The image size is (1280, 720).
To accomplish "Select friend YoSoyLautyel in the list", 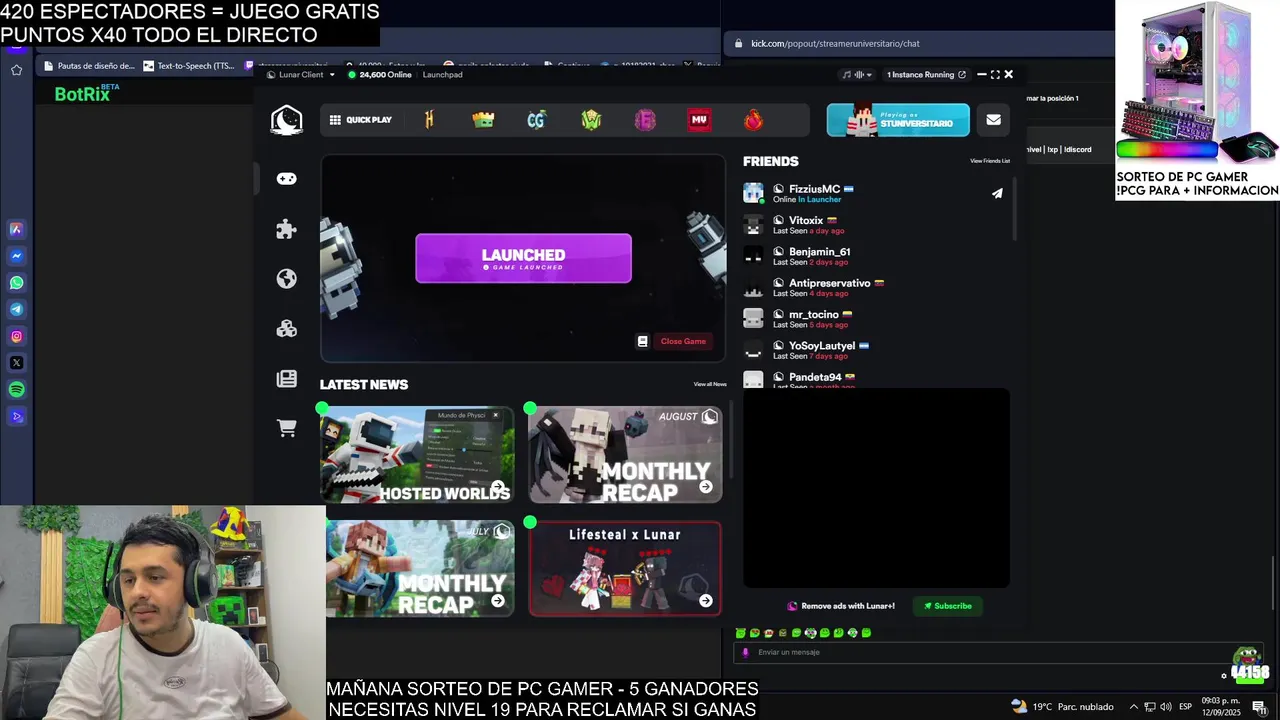I will pos(875,350).
